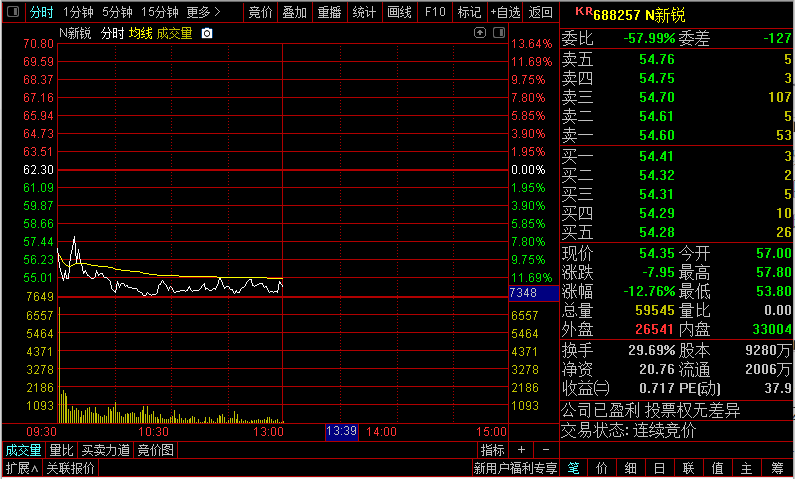
Task: Click the plus button next to 指标
Action: [521, 450]
